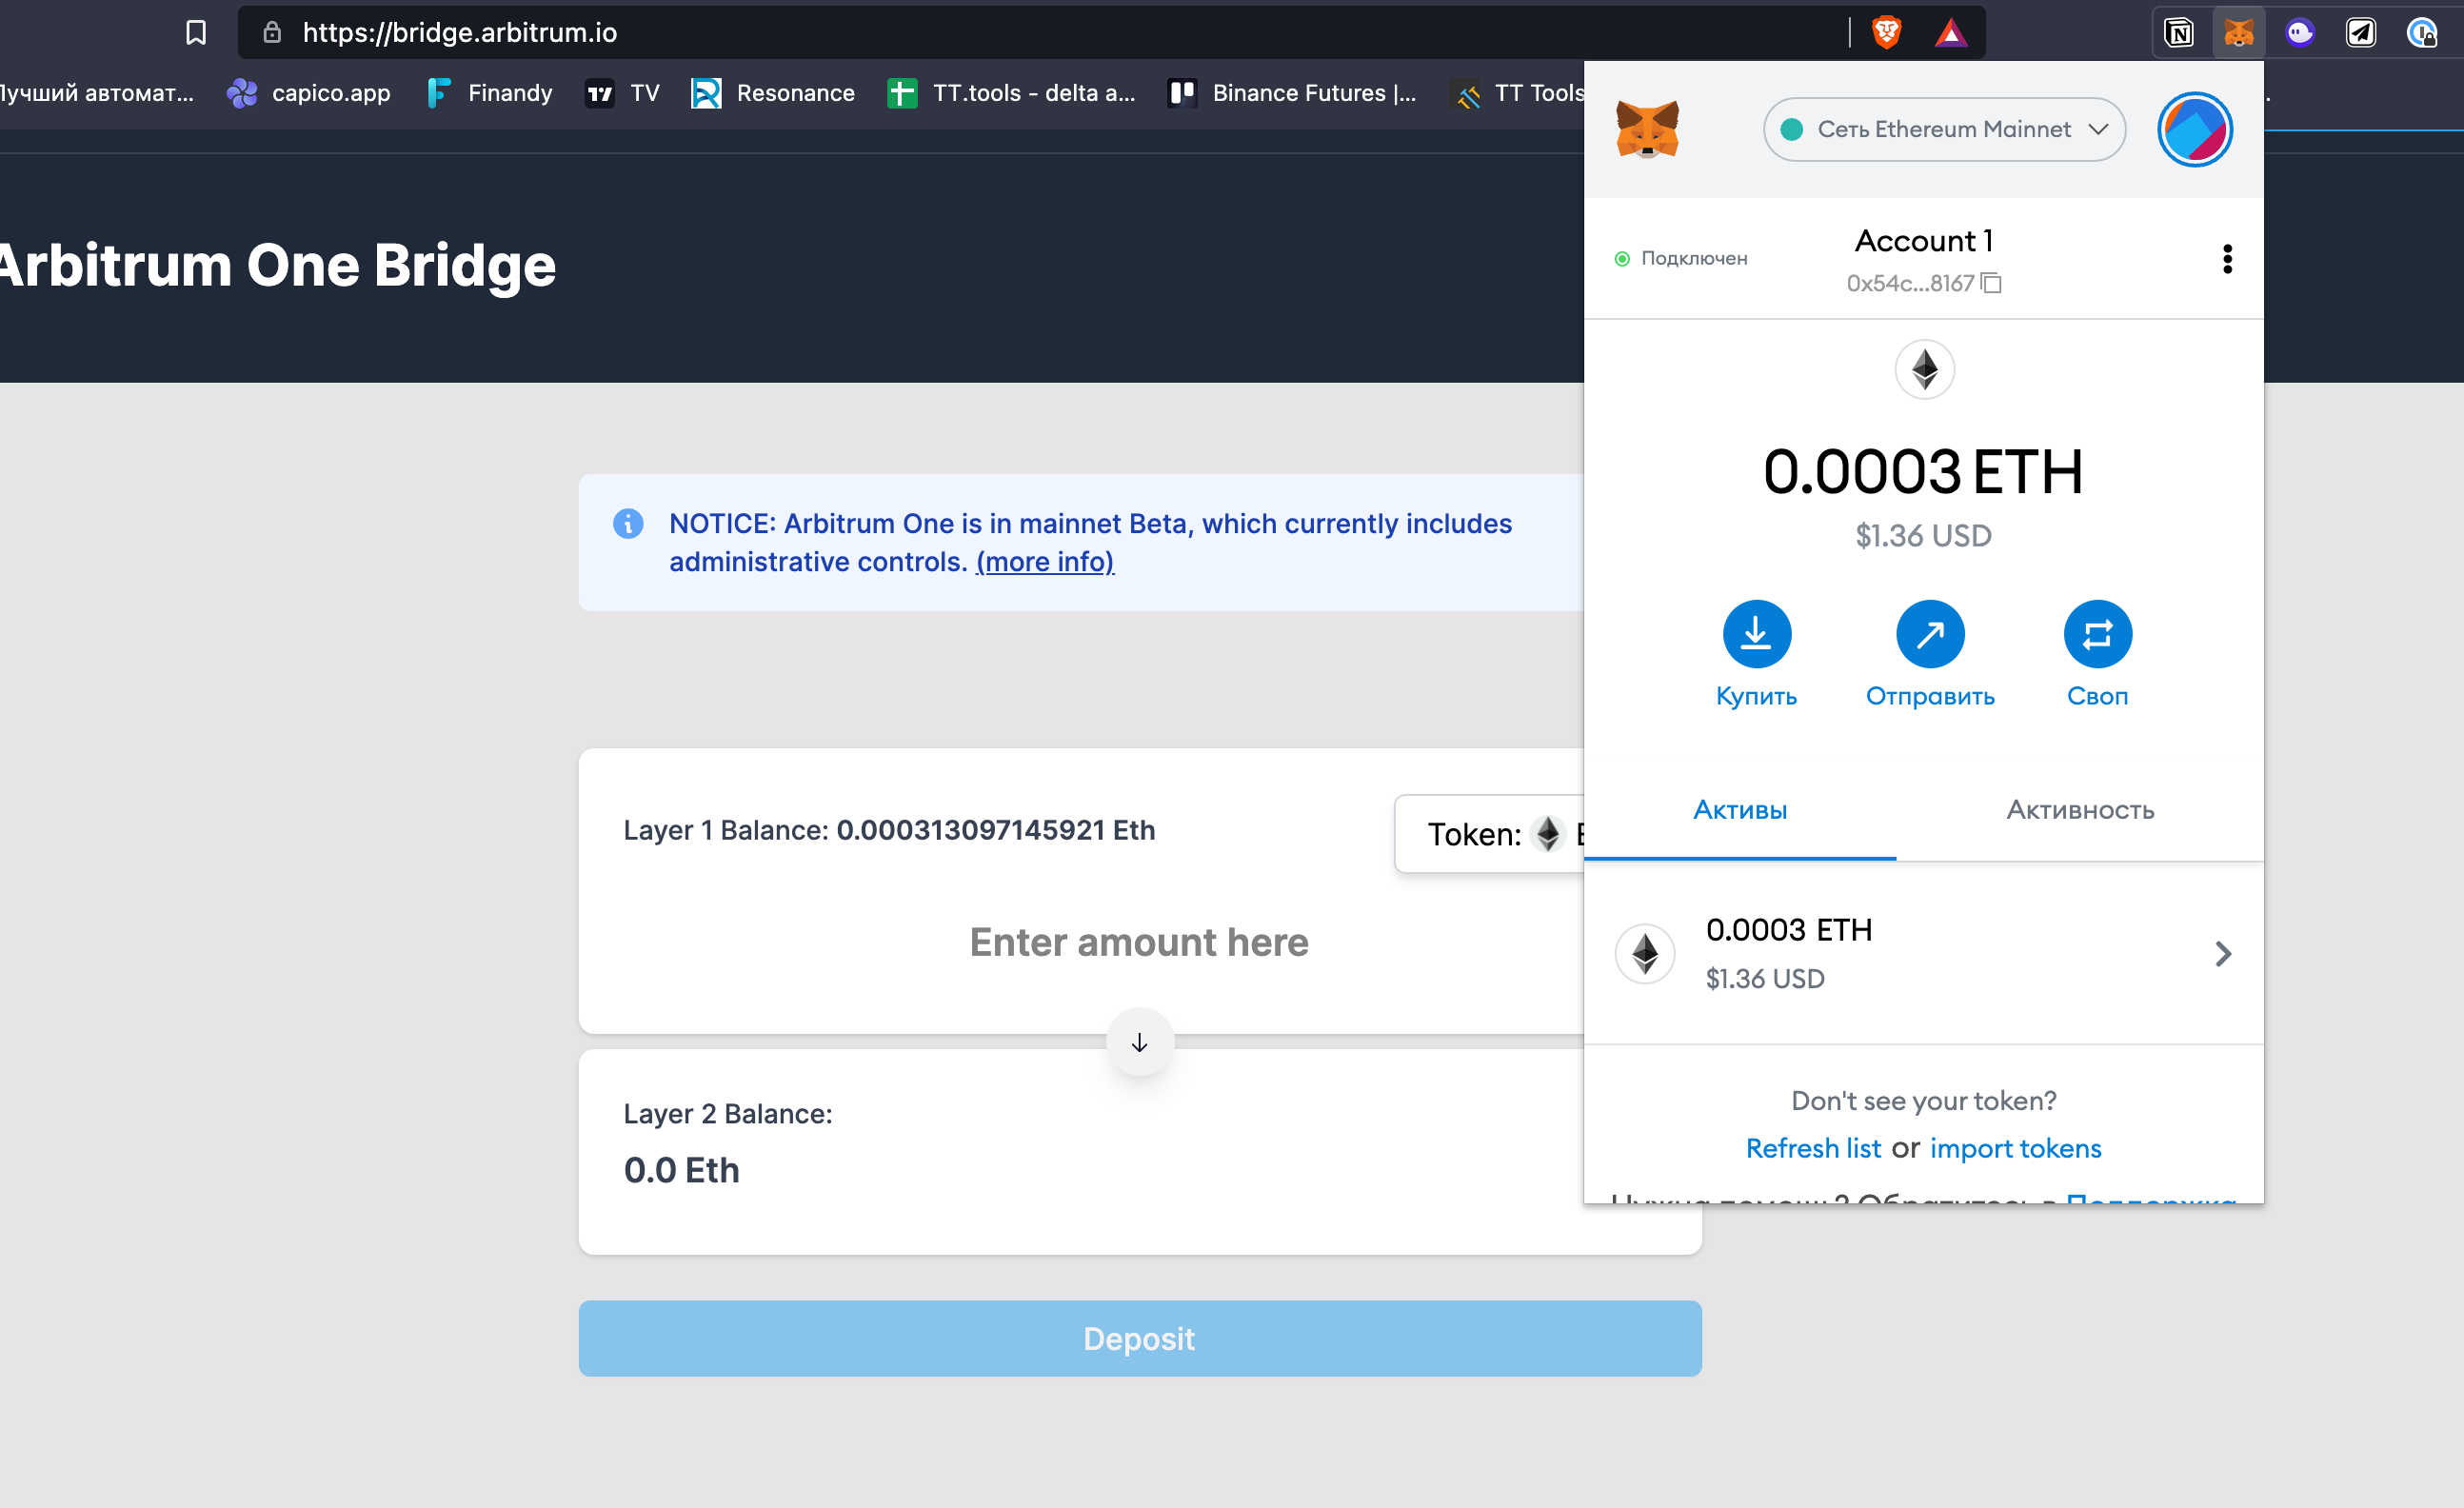Click the MetaMask fox logo in popup
2464x1508 pixels.
tap(1647, 129)
